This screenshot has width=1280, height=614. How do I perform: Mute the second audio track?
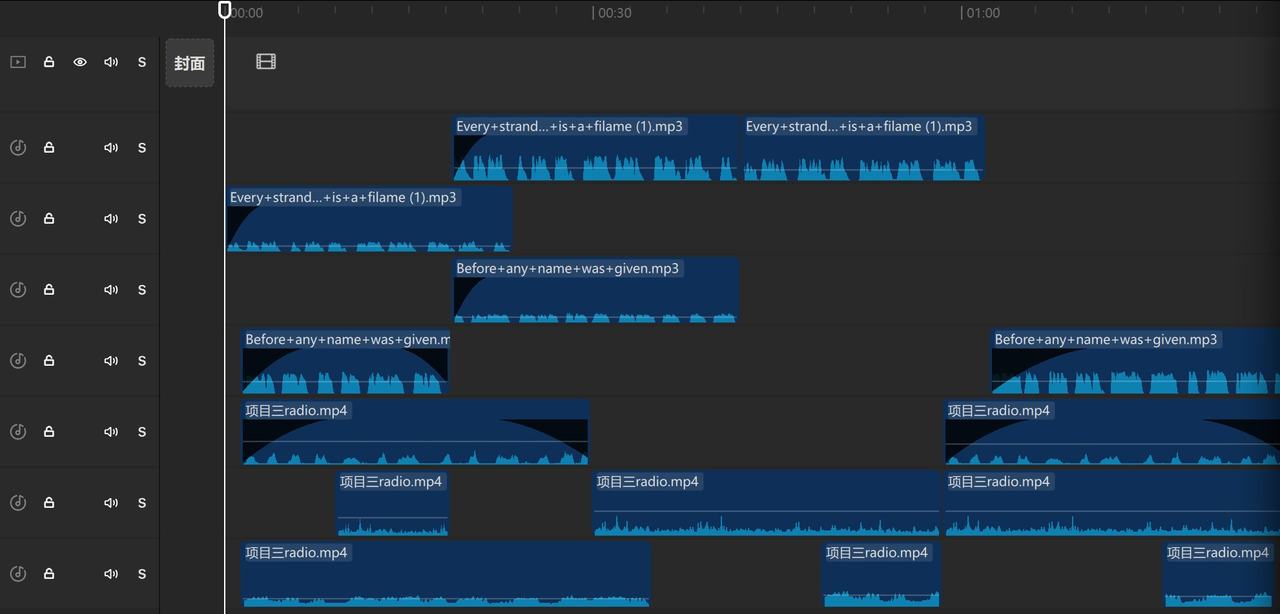point(111,218)
